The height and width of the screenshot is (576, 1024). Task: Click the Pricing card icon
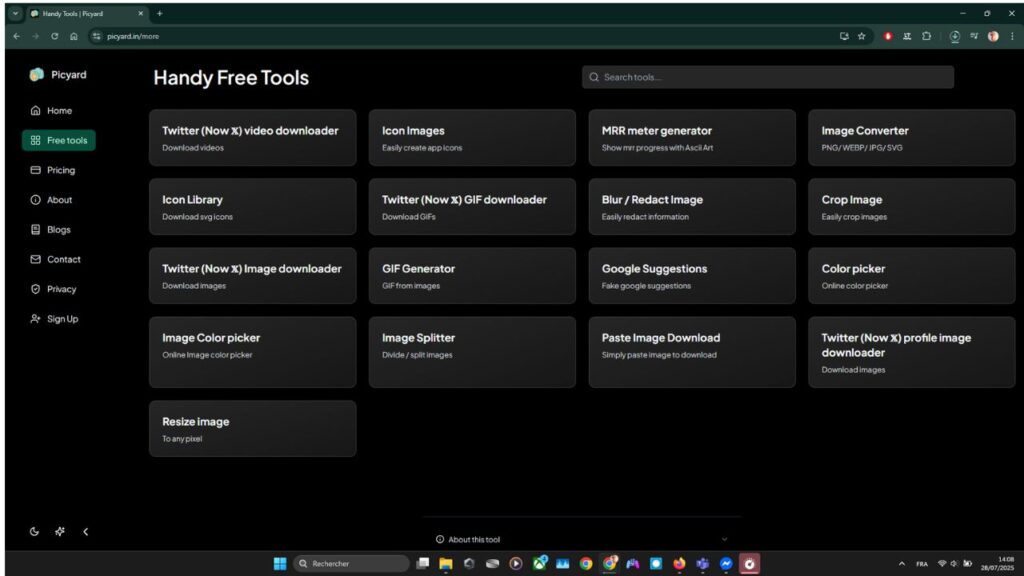coord(35,170)
